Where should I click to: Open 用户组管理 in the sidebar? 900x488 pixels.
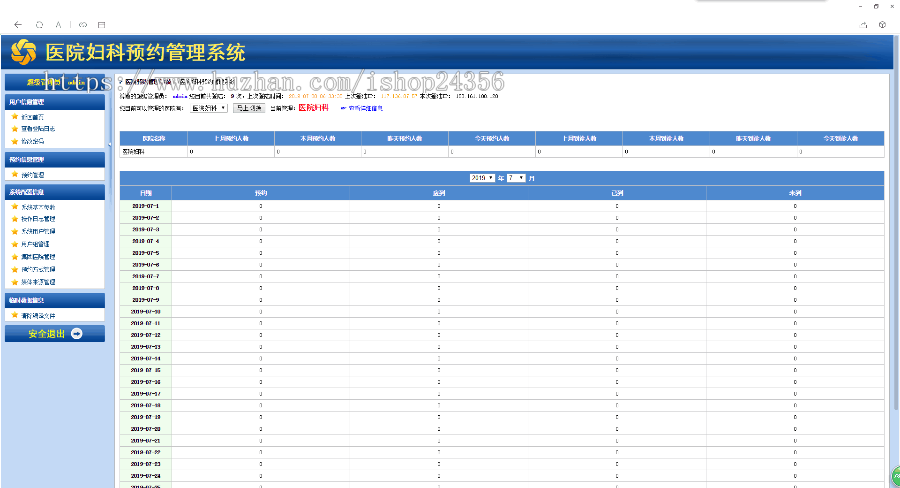pyautogui.click(x=36, y=245)
